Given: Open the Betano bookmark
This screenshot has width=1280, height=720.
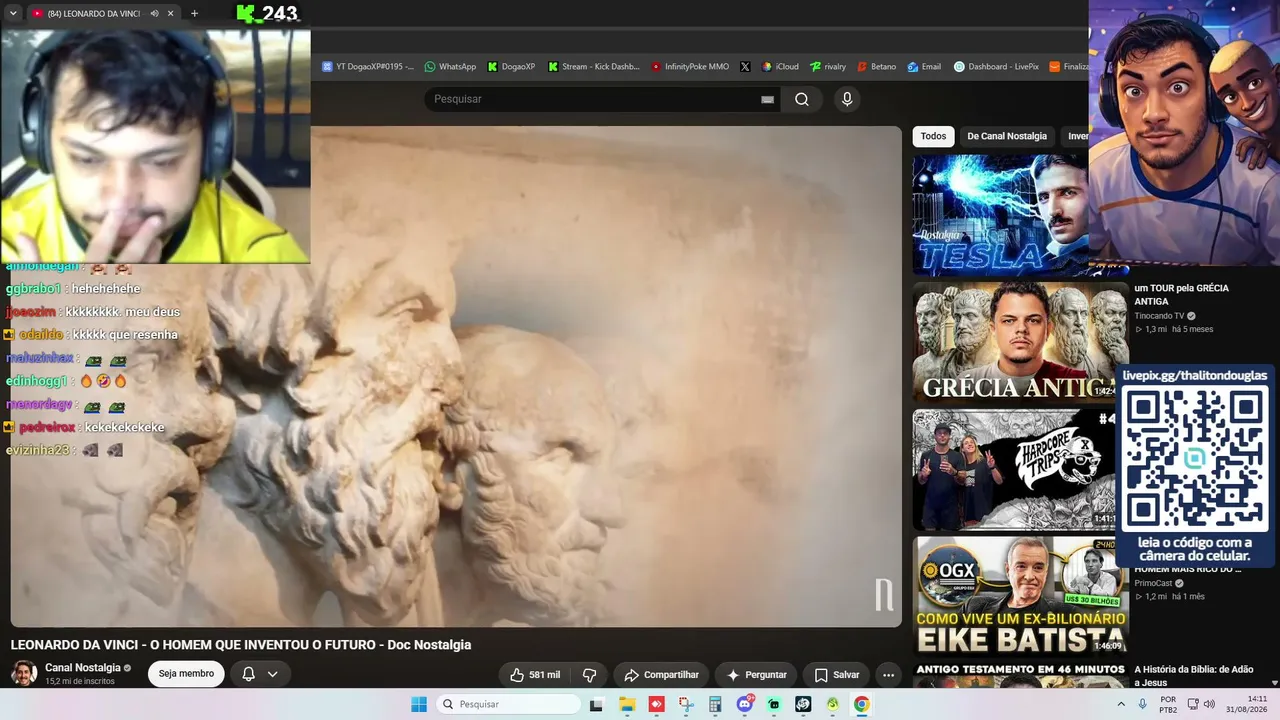Looking at the screenshot, I should 876,67.
